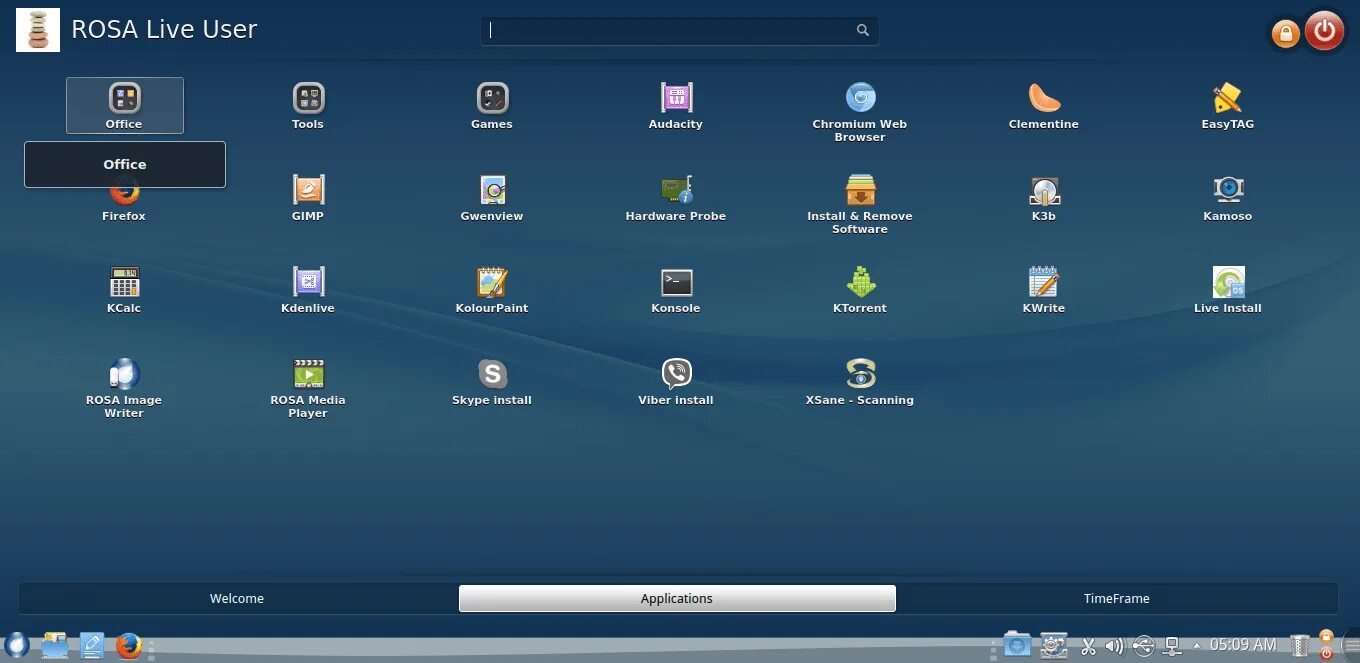
Task: Open the volume control in the tray
Action: [x=1115, y=646]
